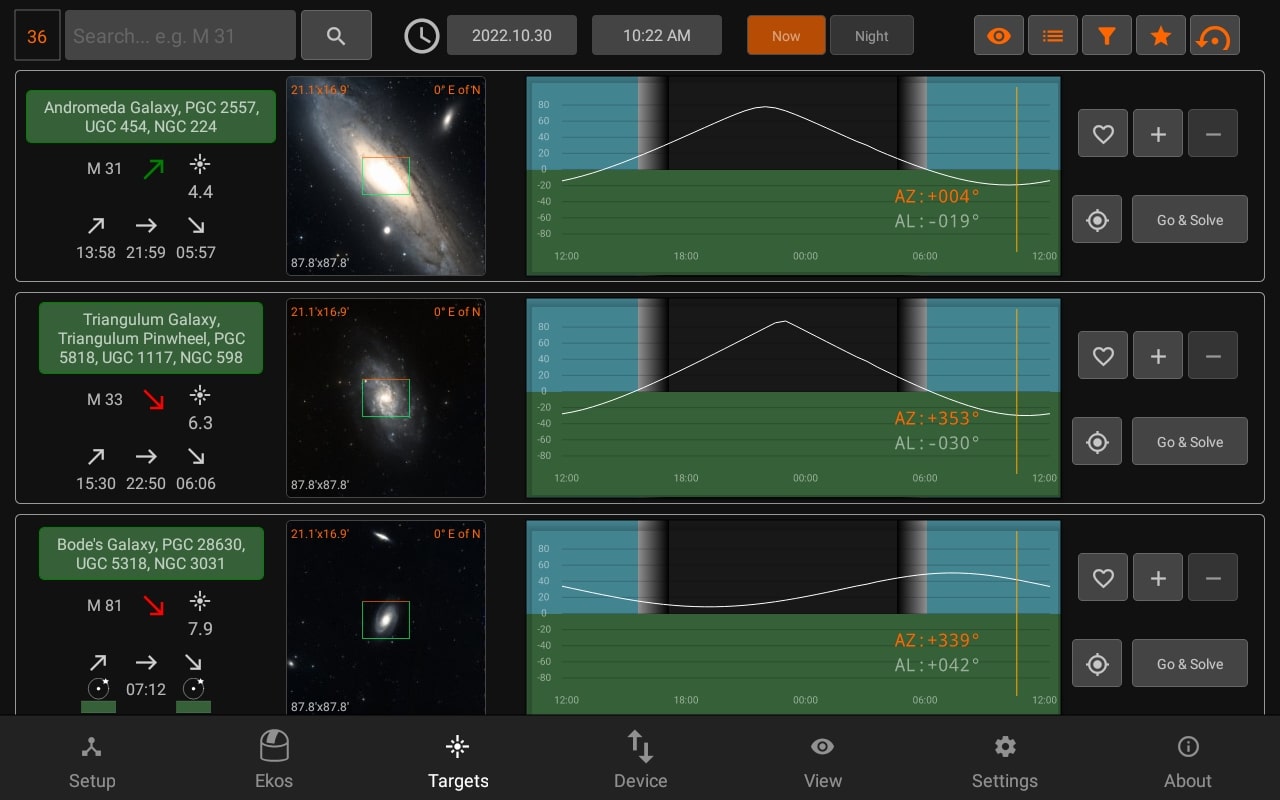The height and width of the screenshot is (800, 1280).
Task: Center target crosshair for M 31
Action: tap(1097, 220)
